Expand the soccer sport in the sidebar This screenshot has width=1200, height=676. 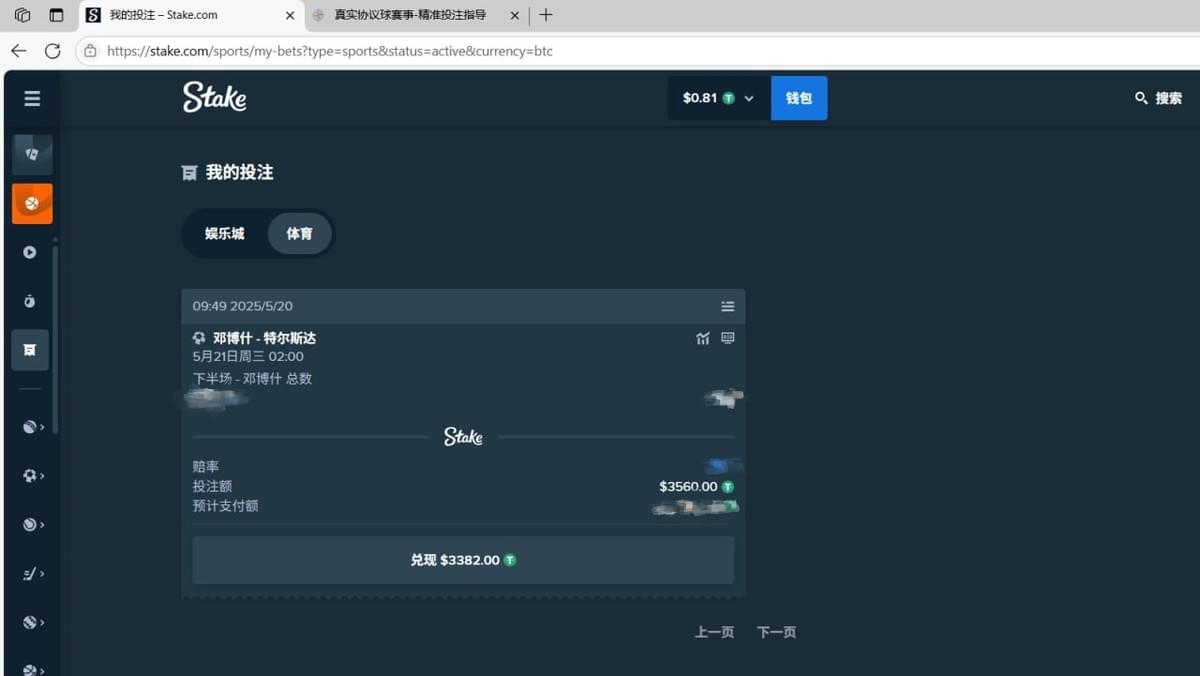click(33, 476)
